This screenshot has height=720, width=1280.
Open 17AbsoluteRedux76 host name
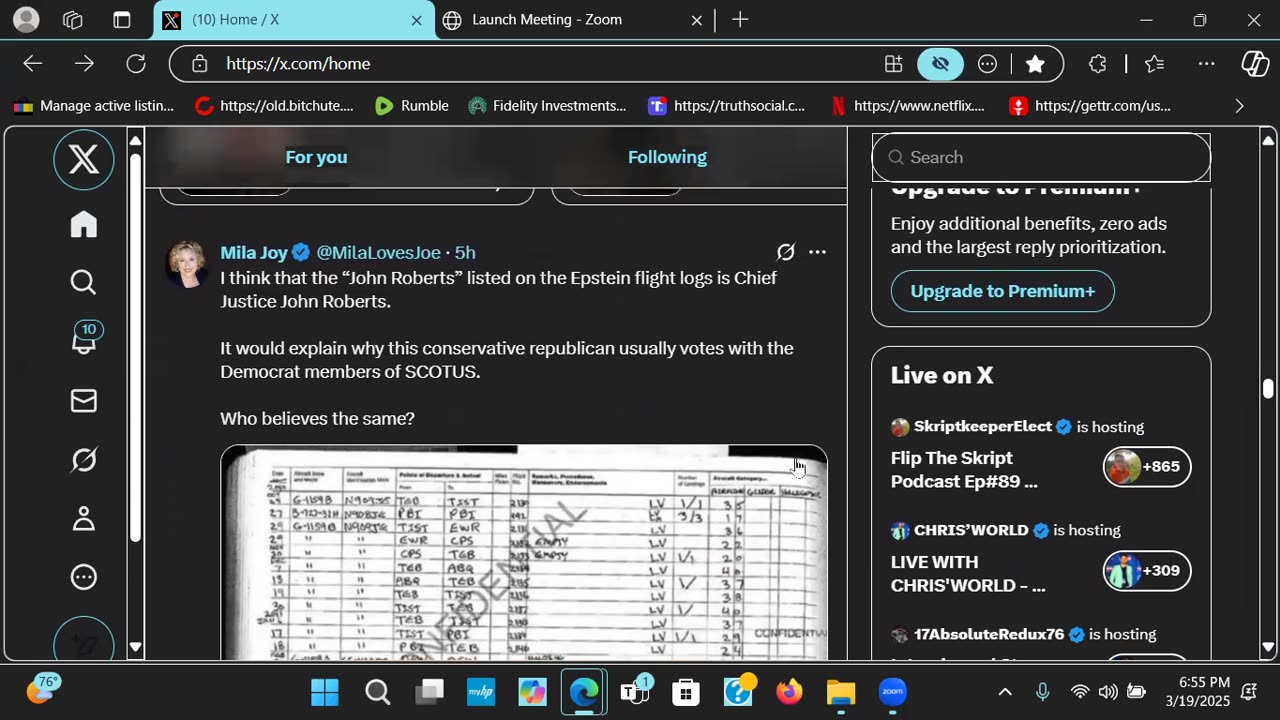point(989,635)
